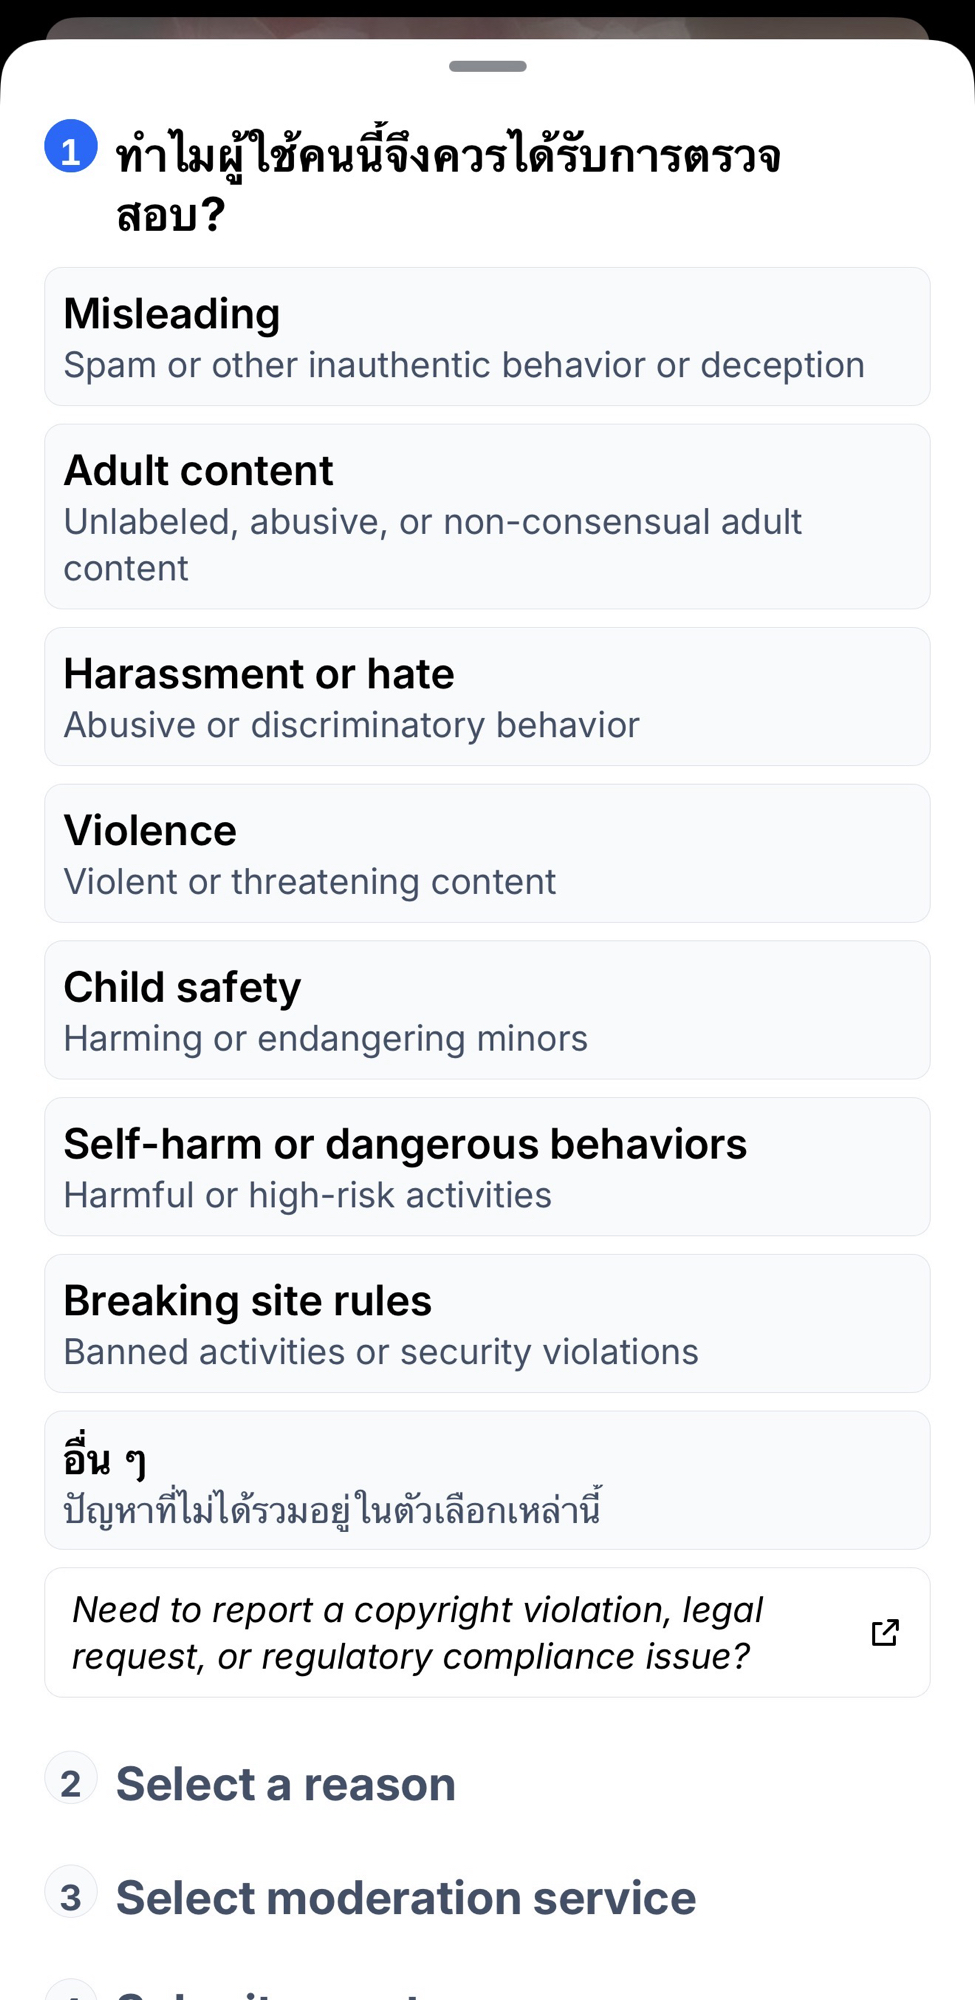Click the step 2 number badge

coord(71,1782)
